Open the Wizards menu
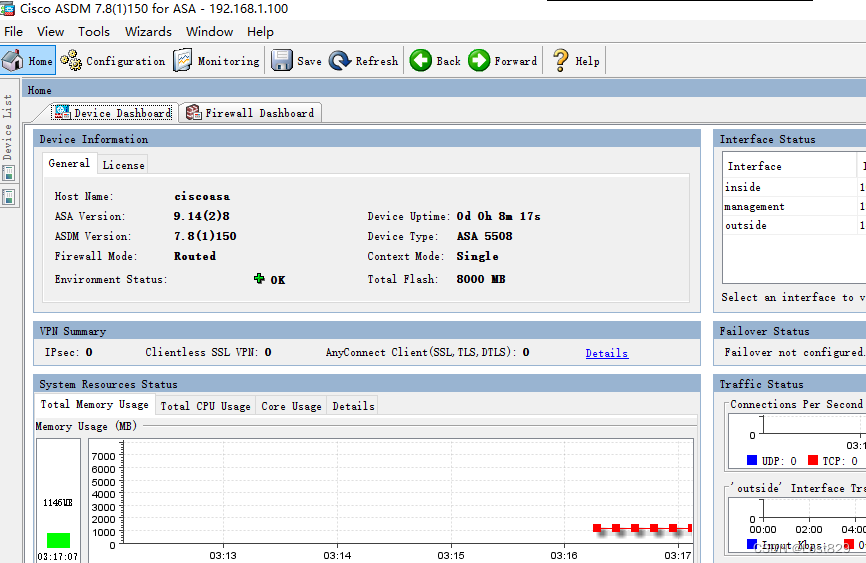This screenshot has height=563, width=866. [148, 31]
